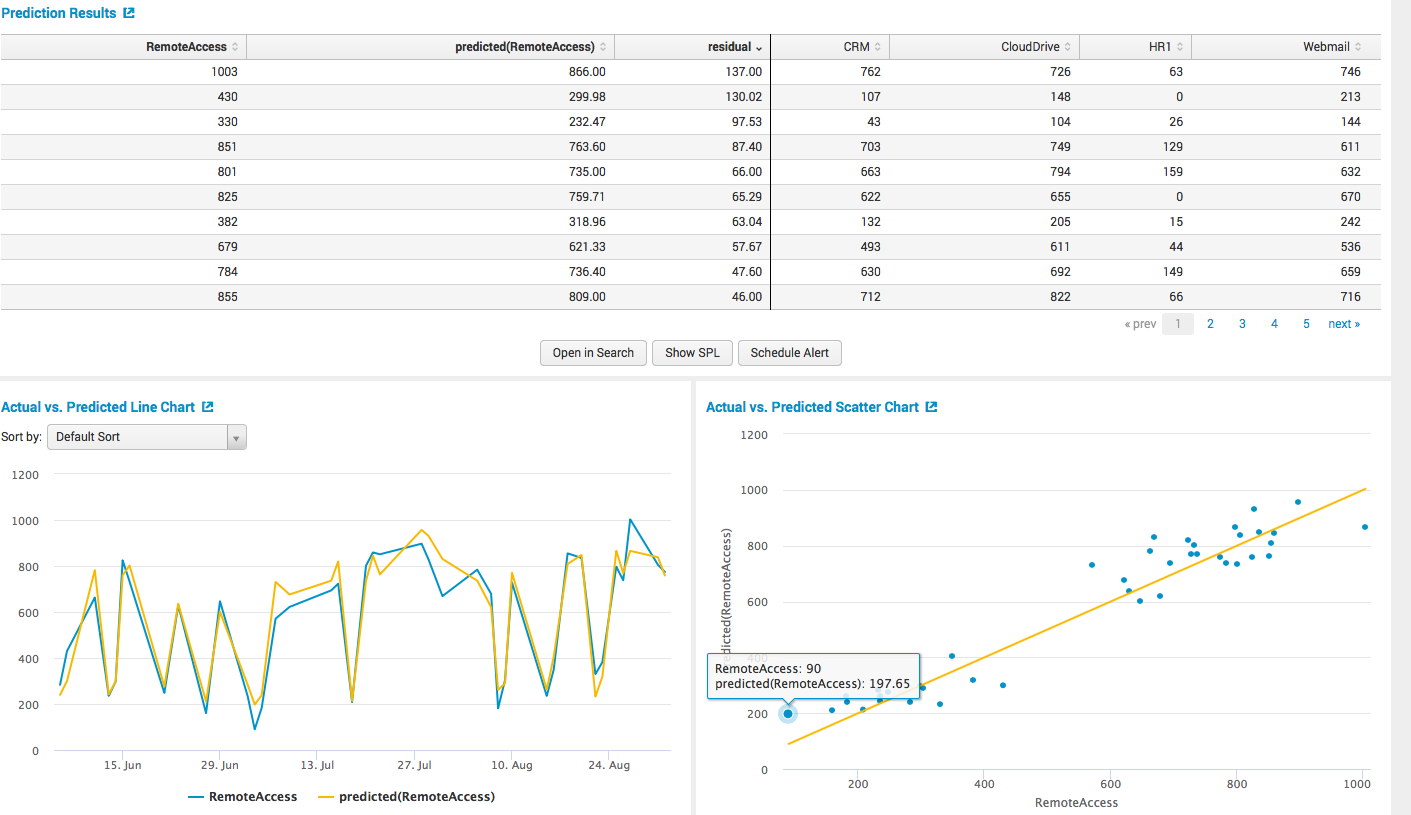Open Actual vs. Predicted Line Chart externally
Screen dimensions: 1411x815
point(207,407)
